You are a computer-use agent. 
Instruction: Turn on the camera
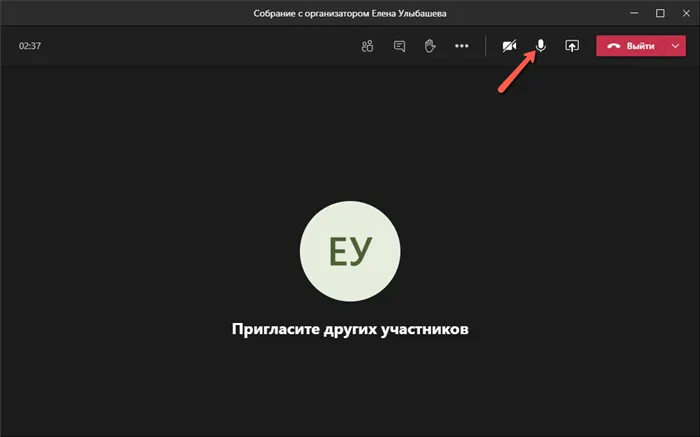click(509, 46)
